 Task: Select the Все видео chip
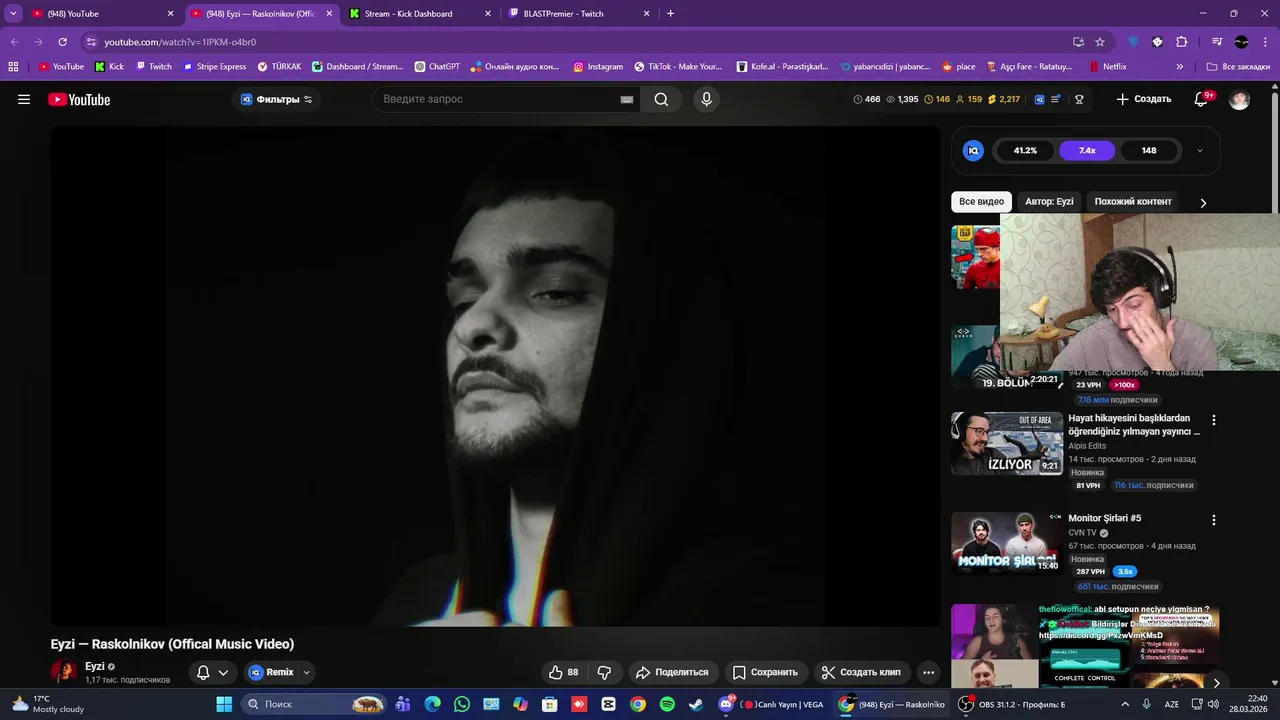pyautogui.click(x=981, y=201)
